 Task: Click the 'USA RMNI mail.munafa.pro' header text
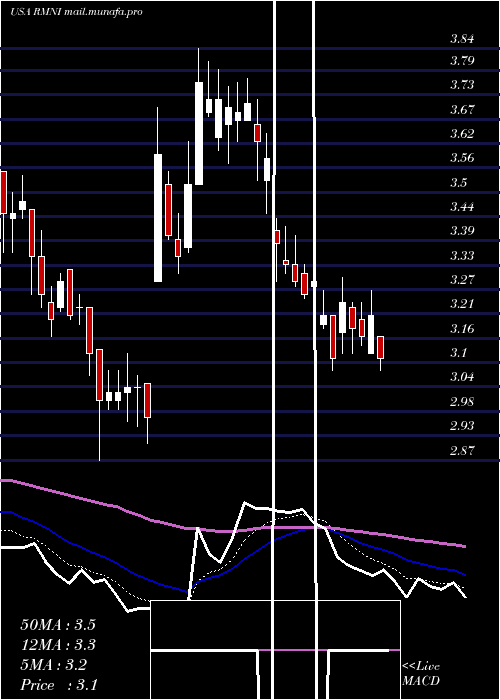click(76, 12)
